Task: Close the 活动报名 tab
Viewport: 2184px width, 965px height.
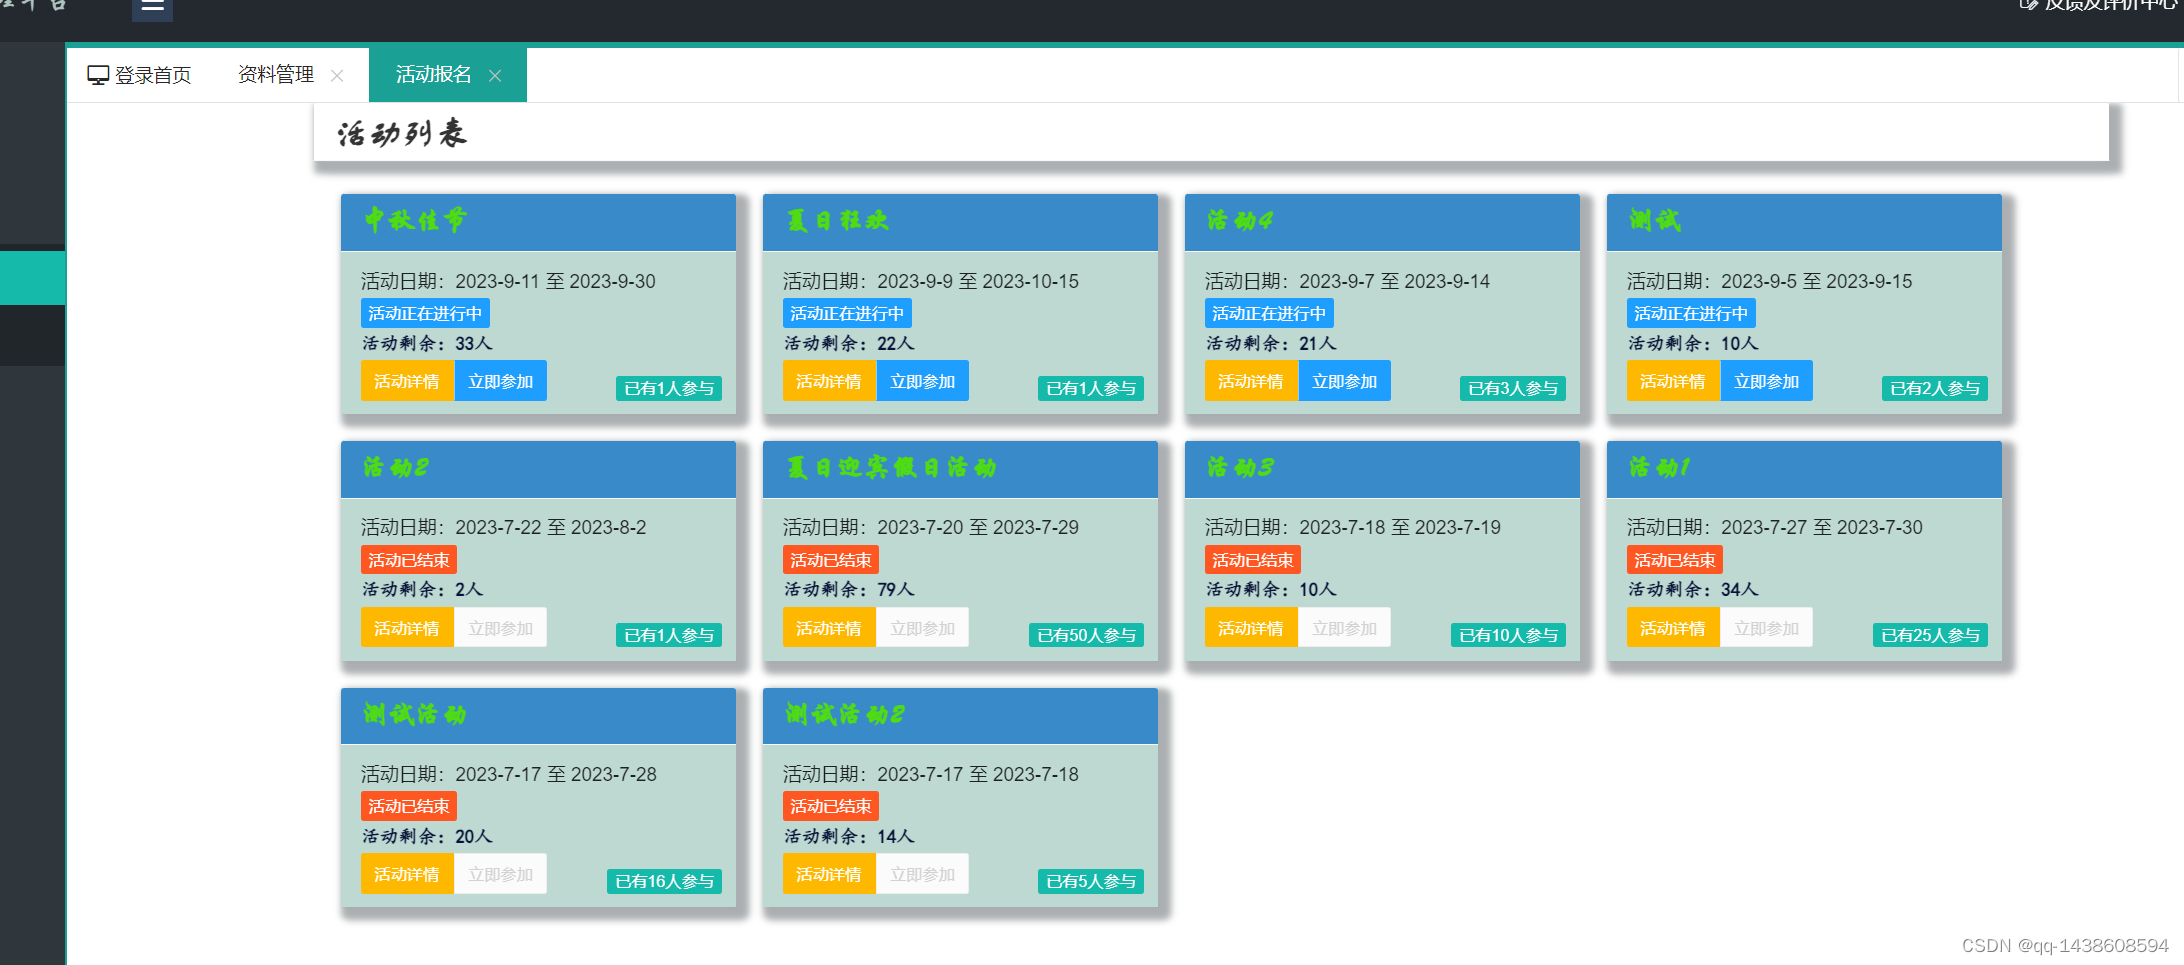Action: 495,76
